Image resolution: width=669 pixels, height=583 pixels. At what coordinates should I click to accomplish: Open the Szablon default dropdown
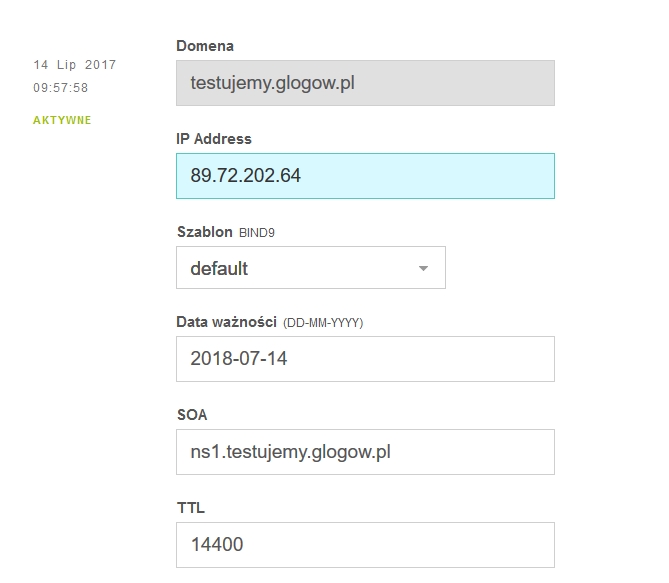point(311,268)
